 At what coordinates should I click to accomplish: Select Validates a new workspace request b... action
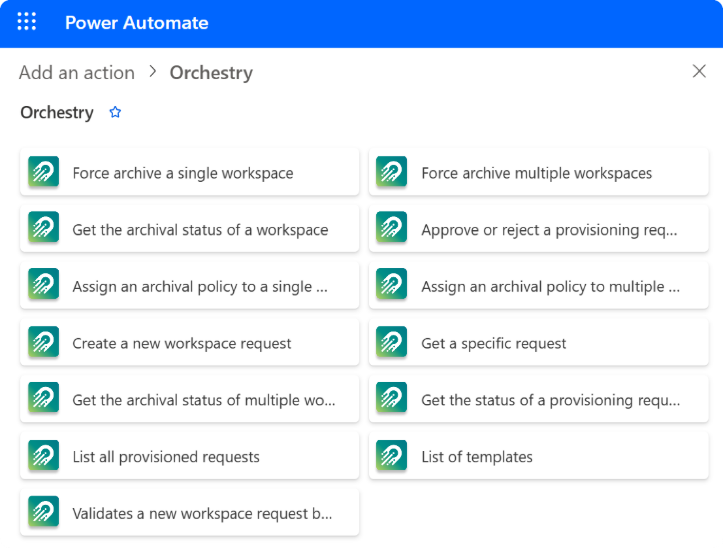pyautogui.click(x=190, y=513)
